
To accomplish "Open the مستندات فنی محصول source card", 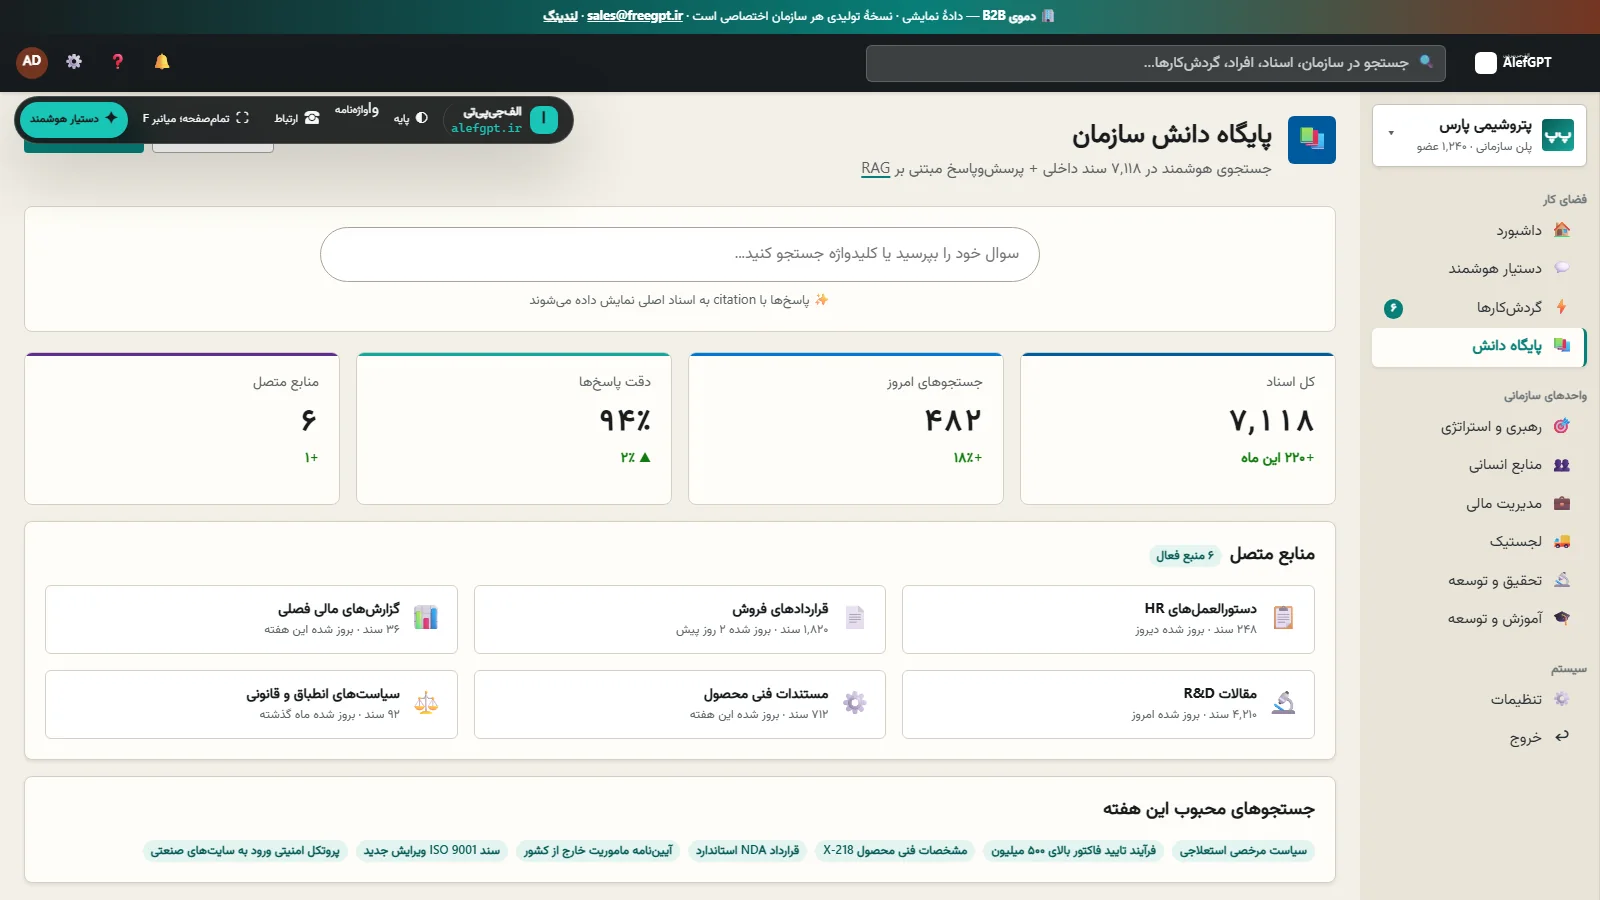I will (680, 704).
